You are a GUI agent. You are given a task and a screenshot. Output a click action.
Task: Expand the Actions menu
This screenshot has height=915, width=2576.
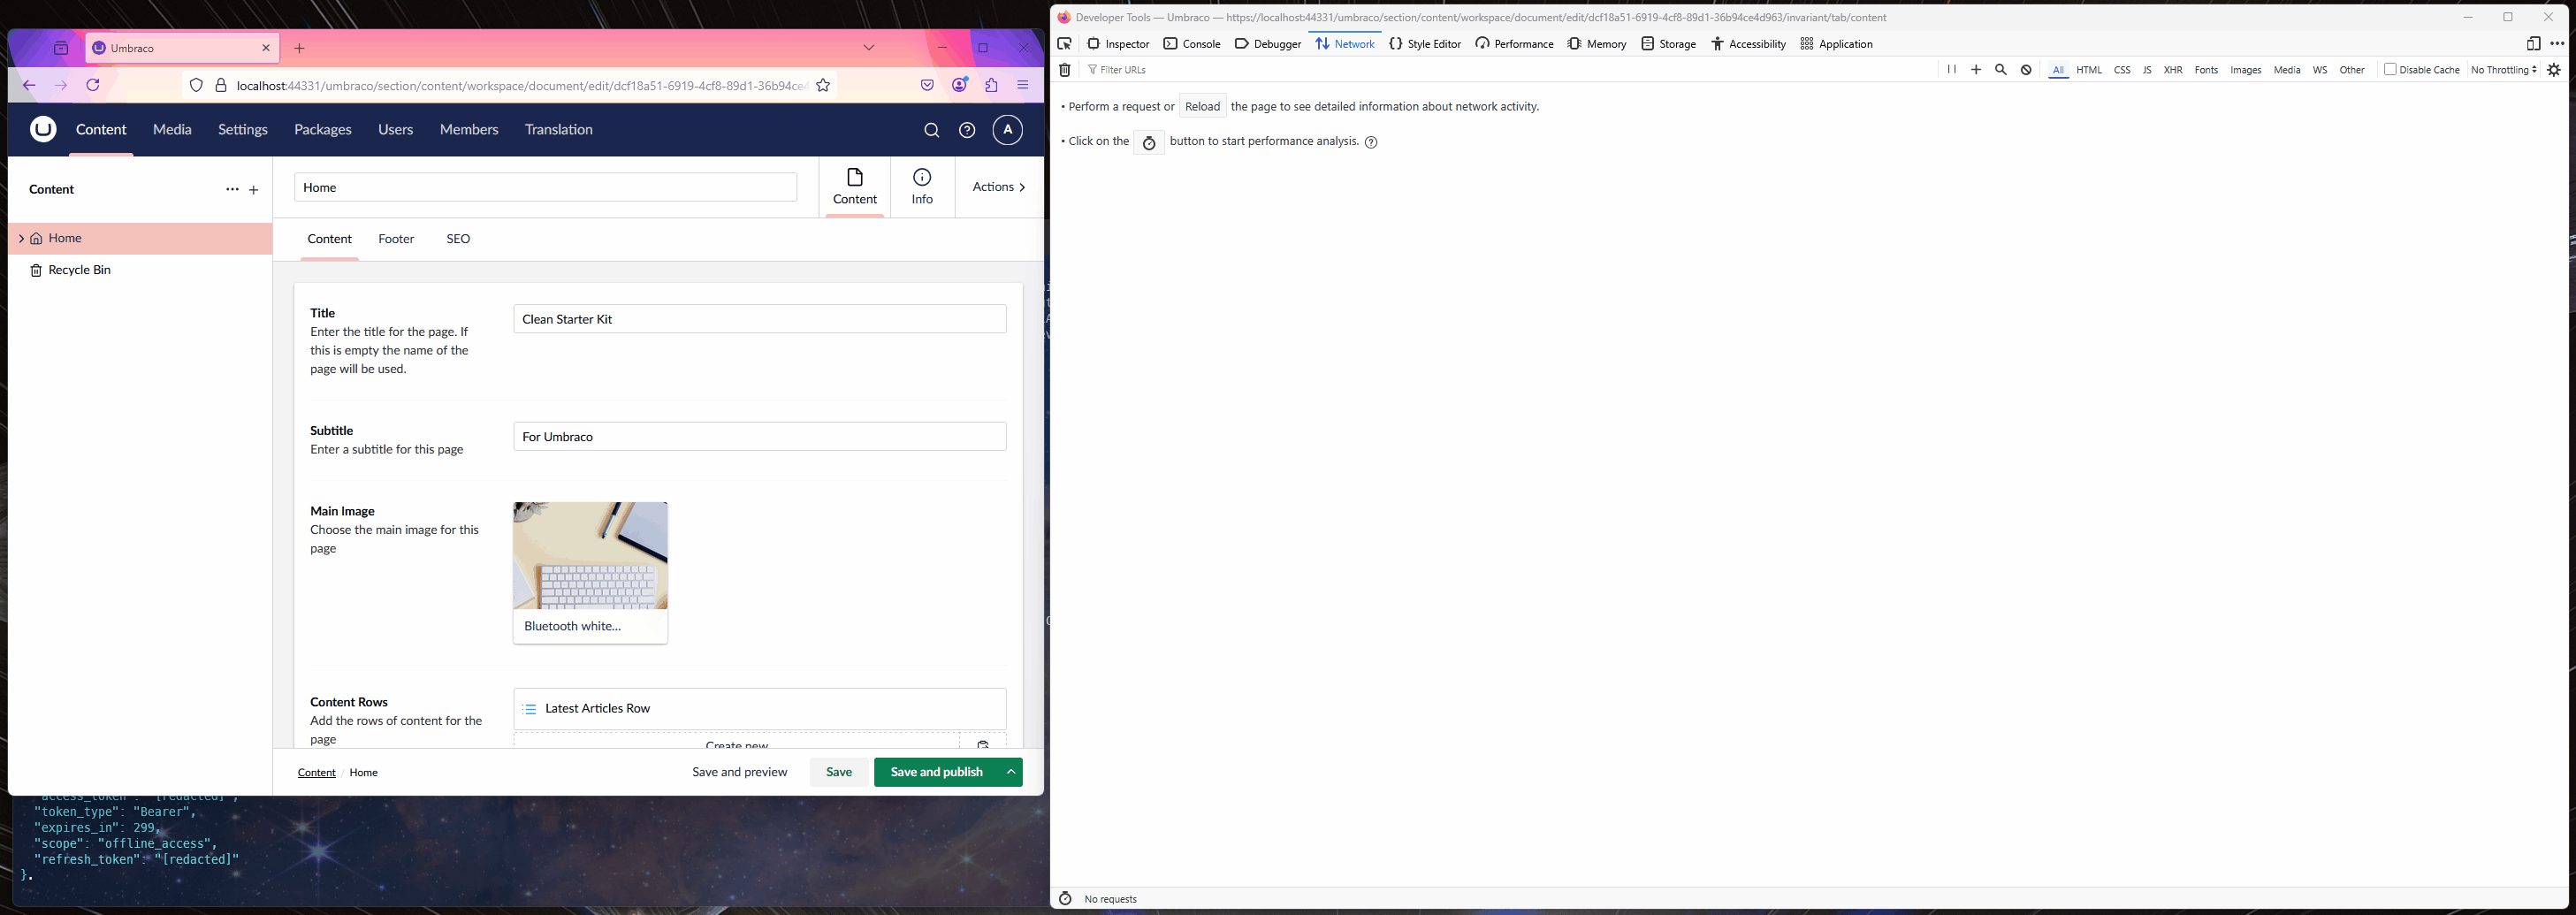[x=999, y=187]
